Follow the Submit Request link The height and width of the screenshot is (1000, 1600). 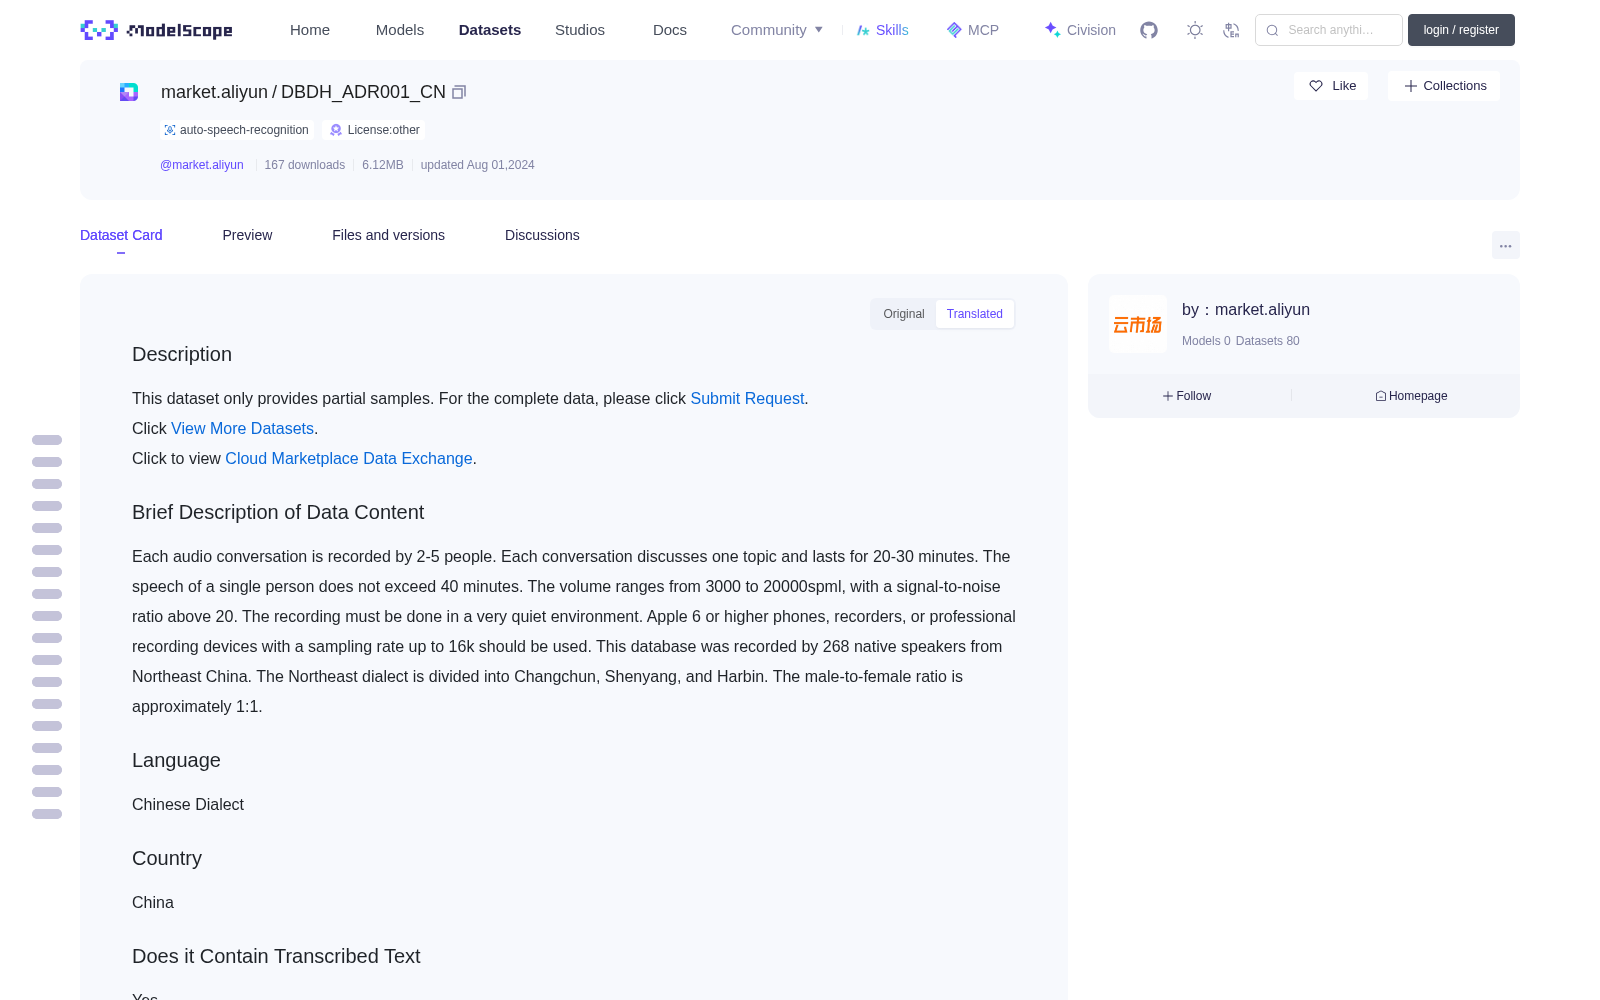pos(747,398)
